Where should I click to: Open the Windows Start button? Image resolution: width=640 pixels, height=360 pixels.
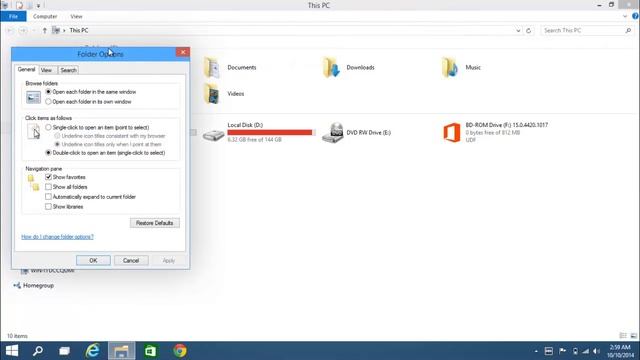coord(12,351)
